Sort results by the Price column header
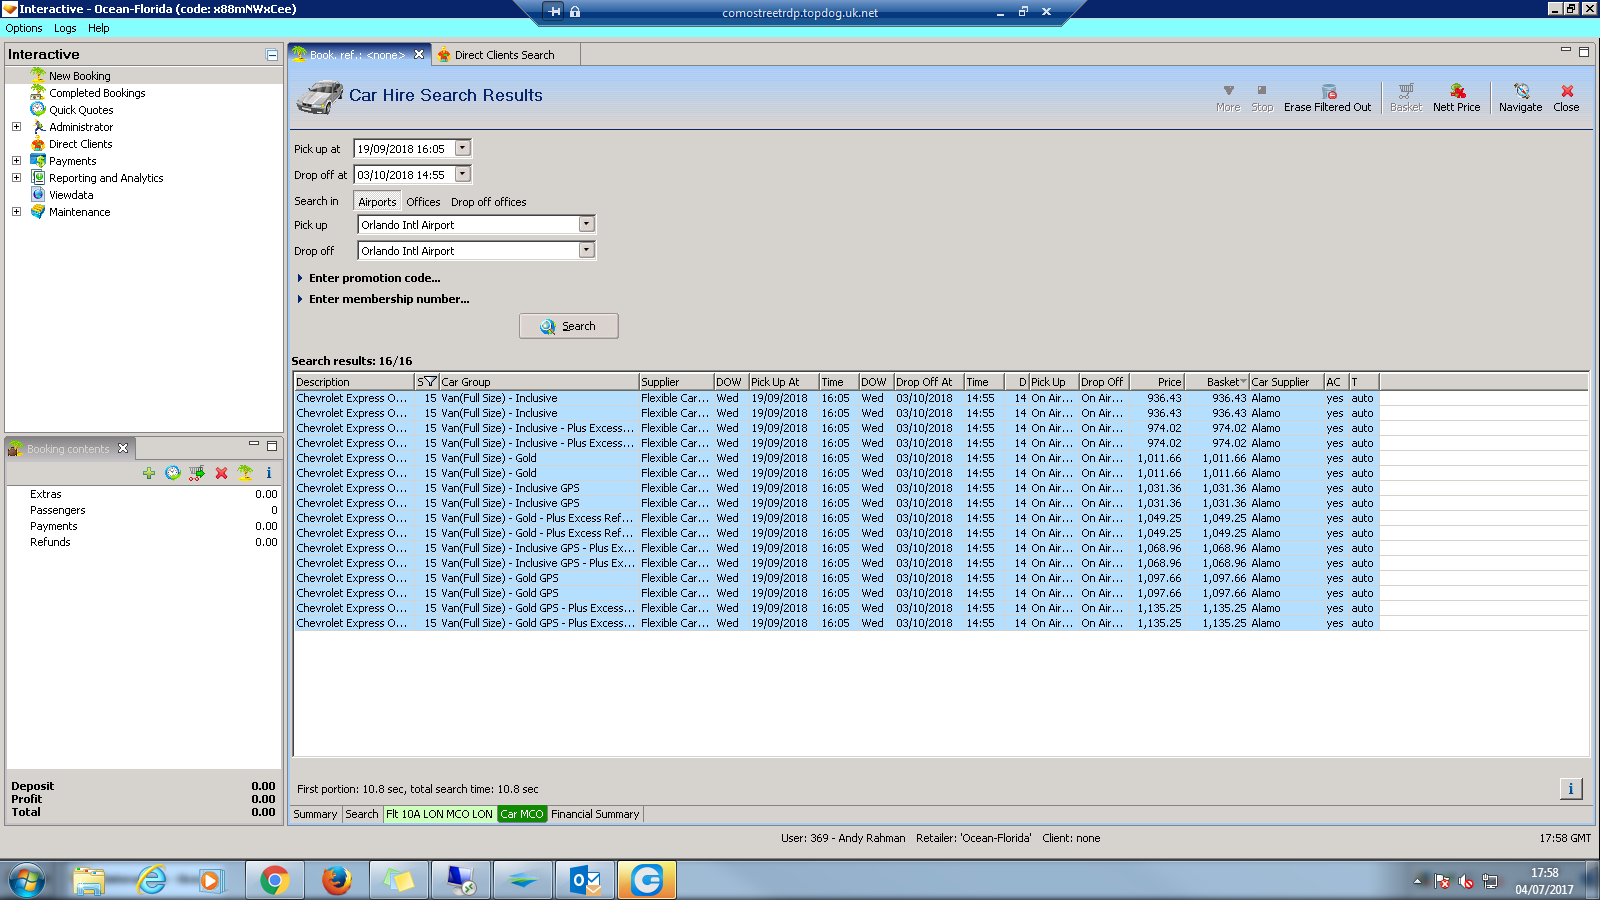This screenshot has height=900, width=1600. click(x=1157, y=382)
